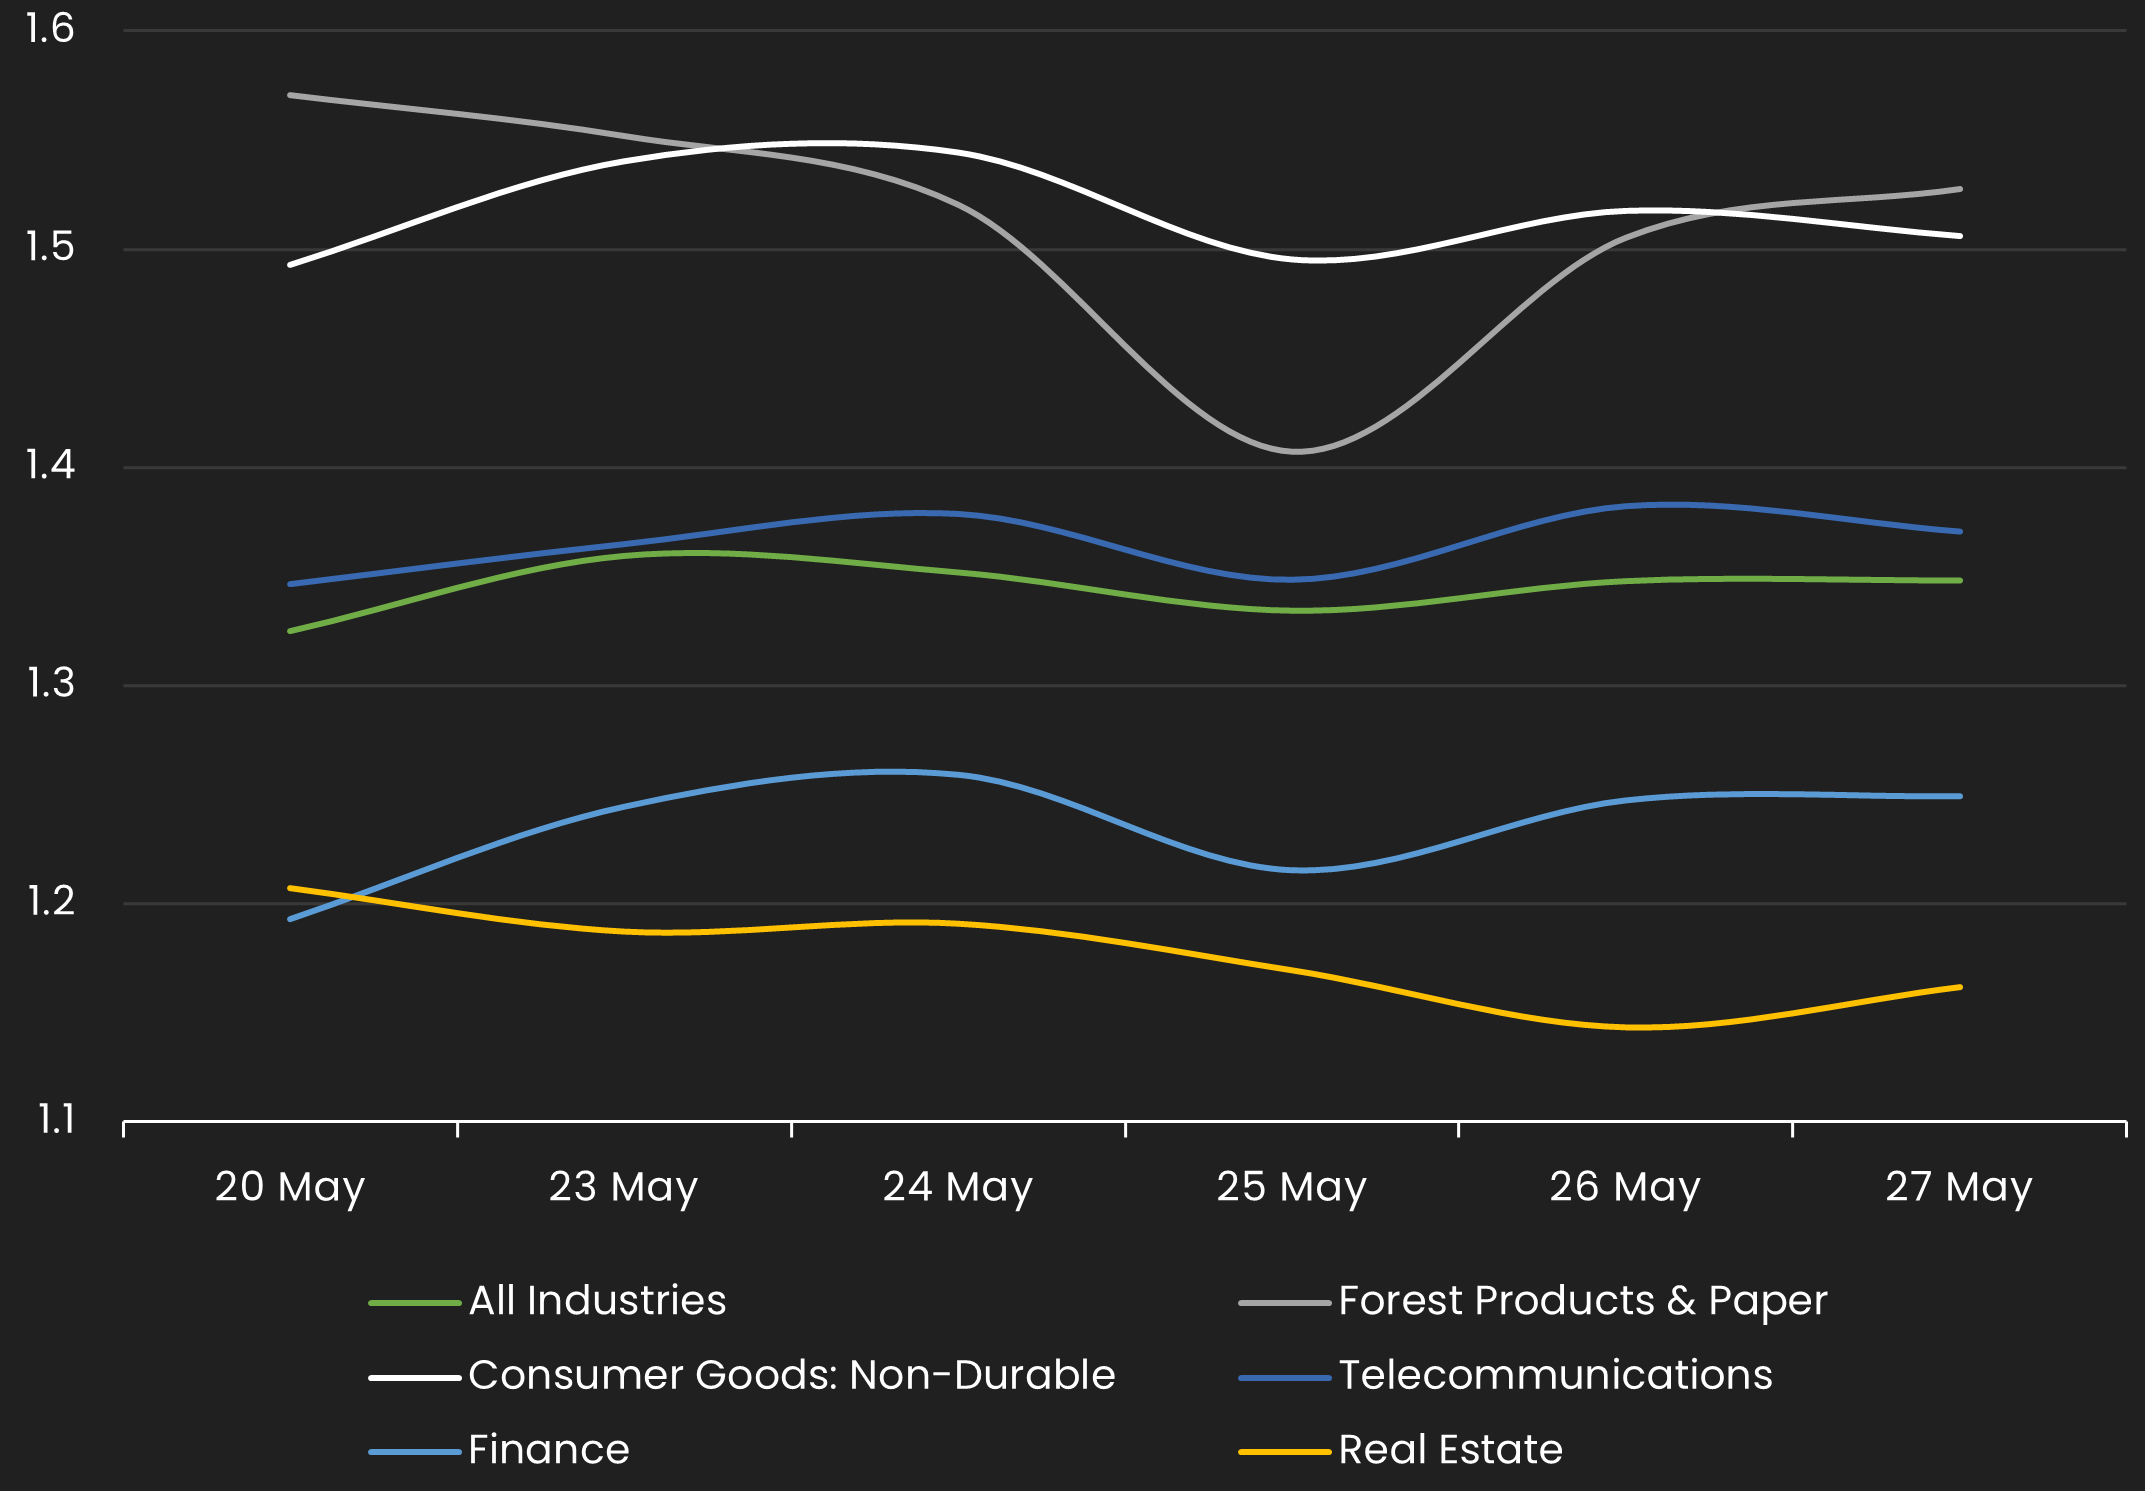
Task: Click the green All Industries legend swatch
Action: (x=414, y=1303)
